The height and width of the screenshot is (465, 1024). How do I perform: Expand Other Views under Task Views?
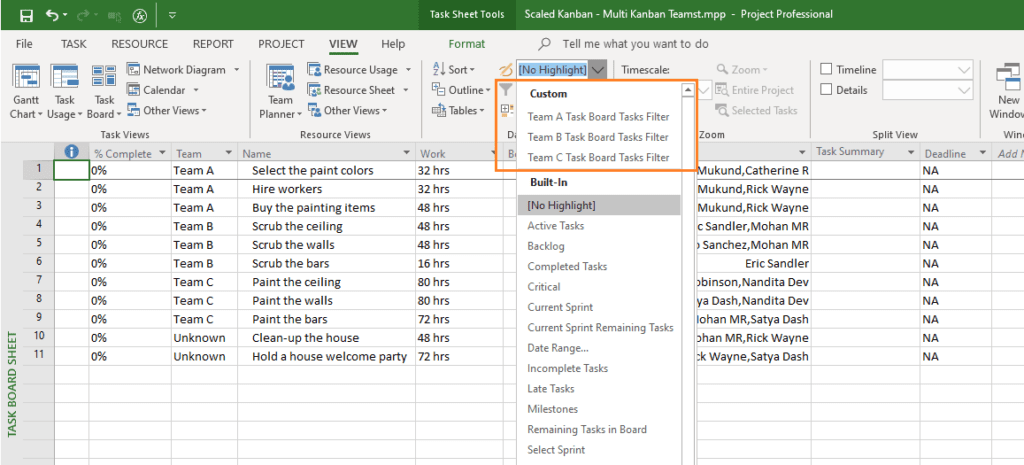coord(167,110)
